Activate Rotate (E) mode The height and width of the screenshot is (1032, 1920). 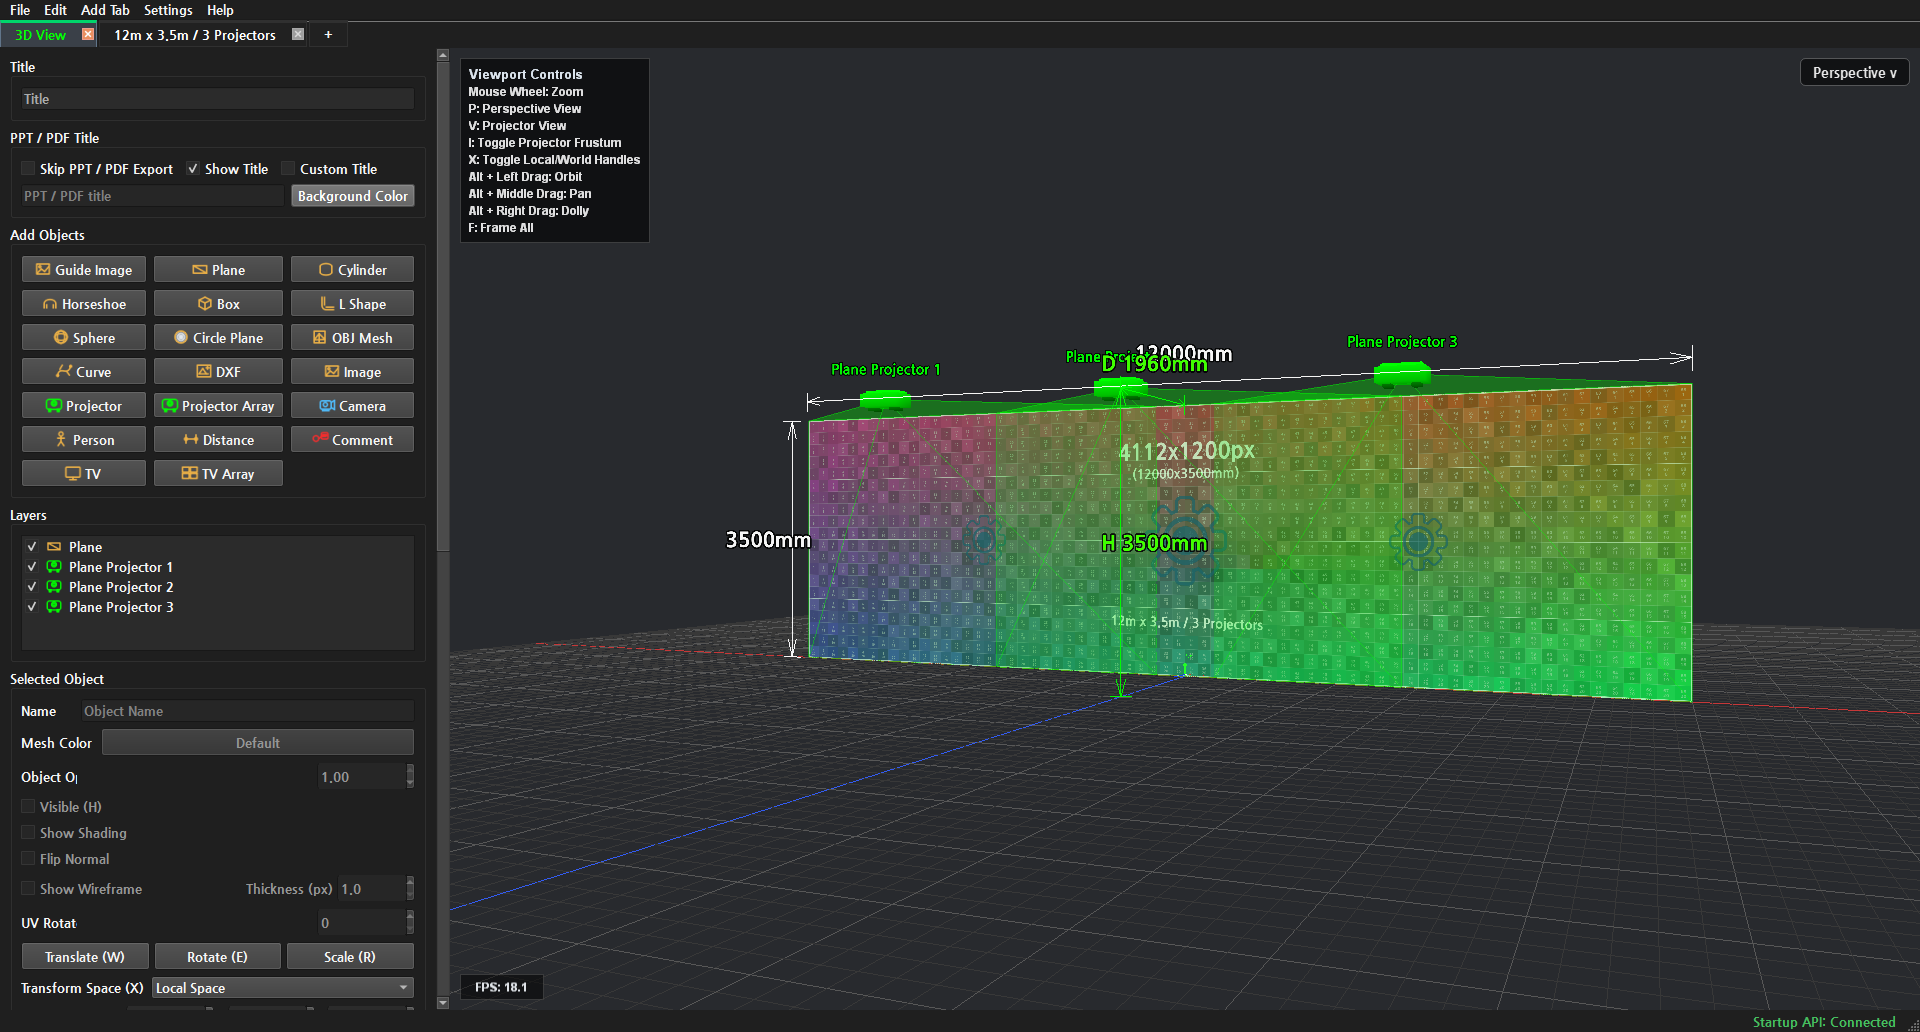pos(217,957)
